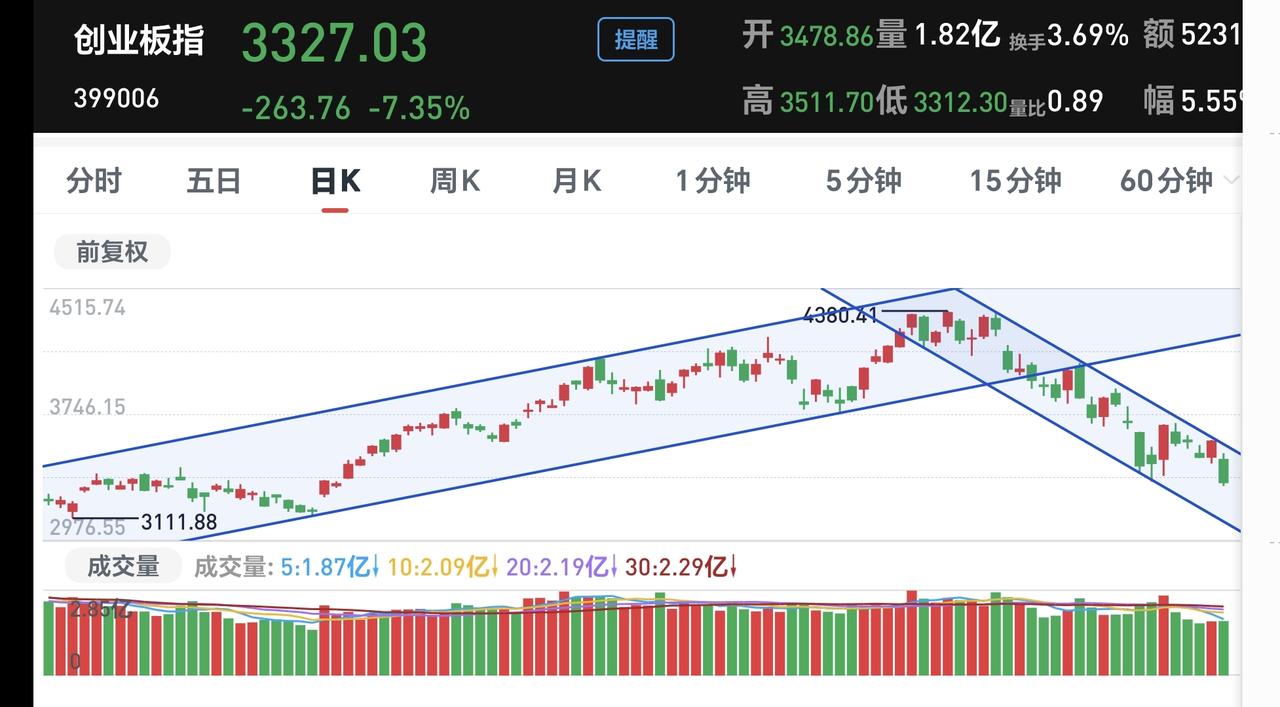The image size is (1280, 707).
Task: Switch to the 分时 tab
Action: tap(94, 181)
